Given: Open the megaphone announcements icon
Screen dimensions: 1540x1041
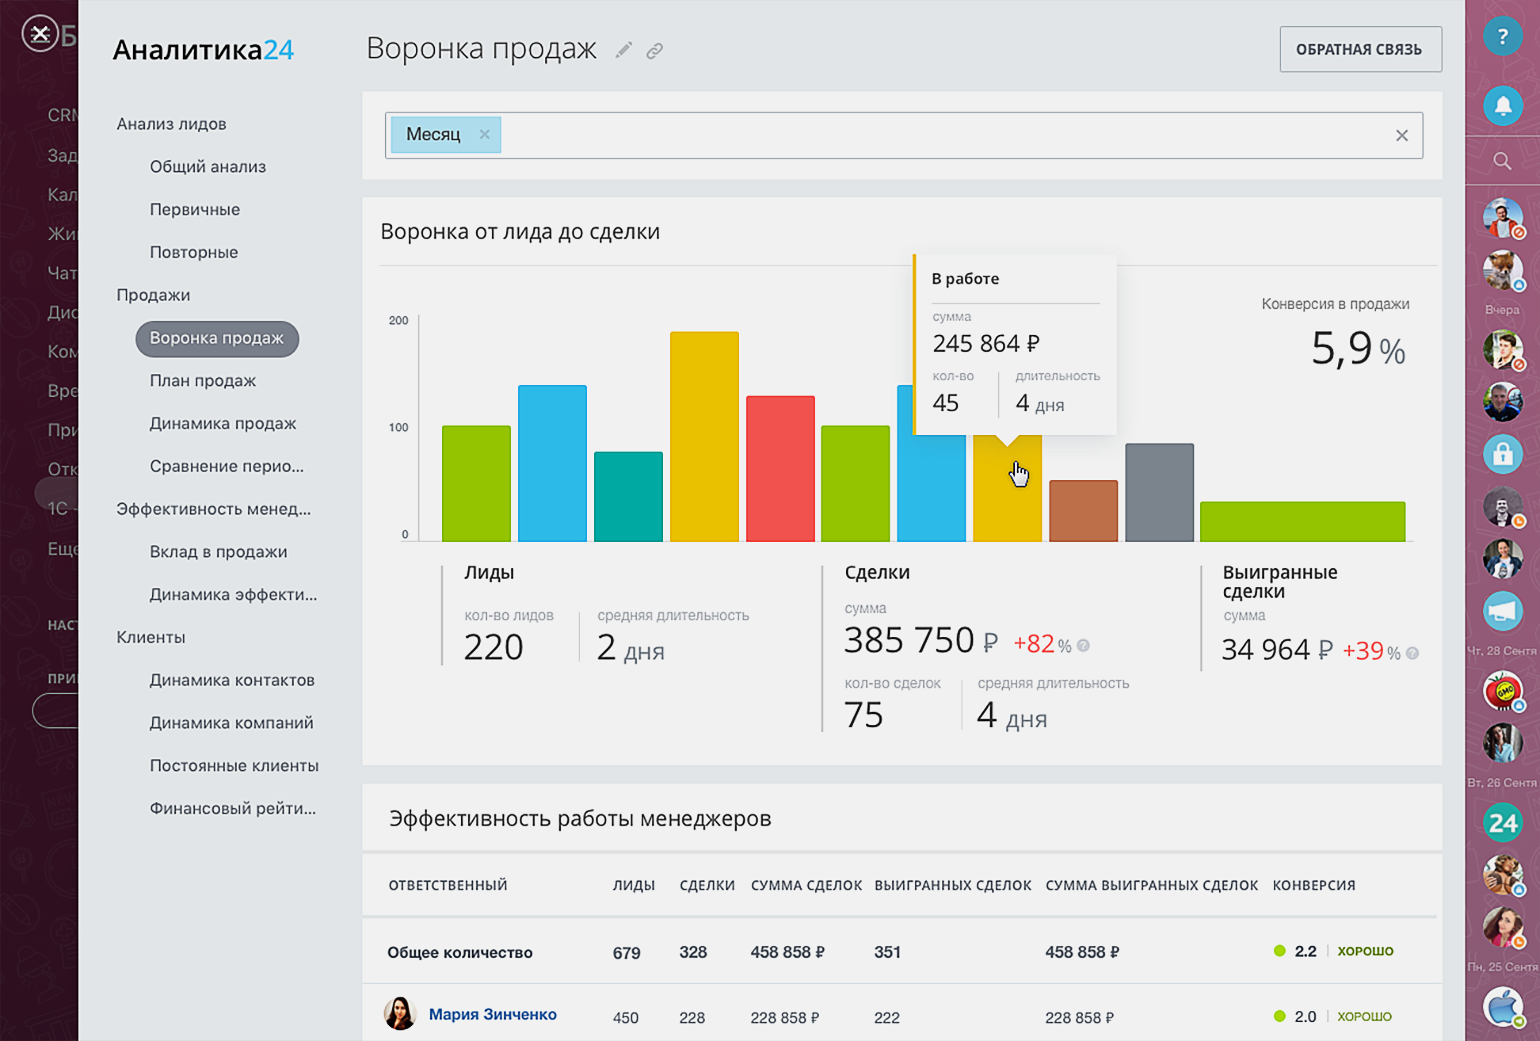Looking at the screenshot, I should (x=1502, y=611).
